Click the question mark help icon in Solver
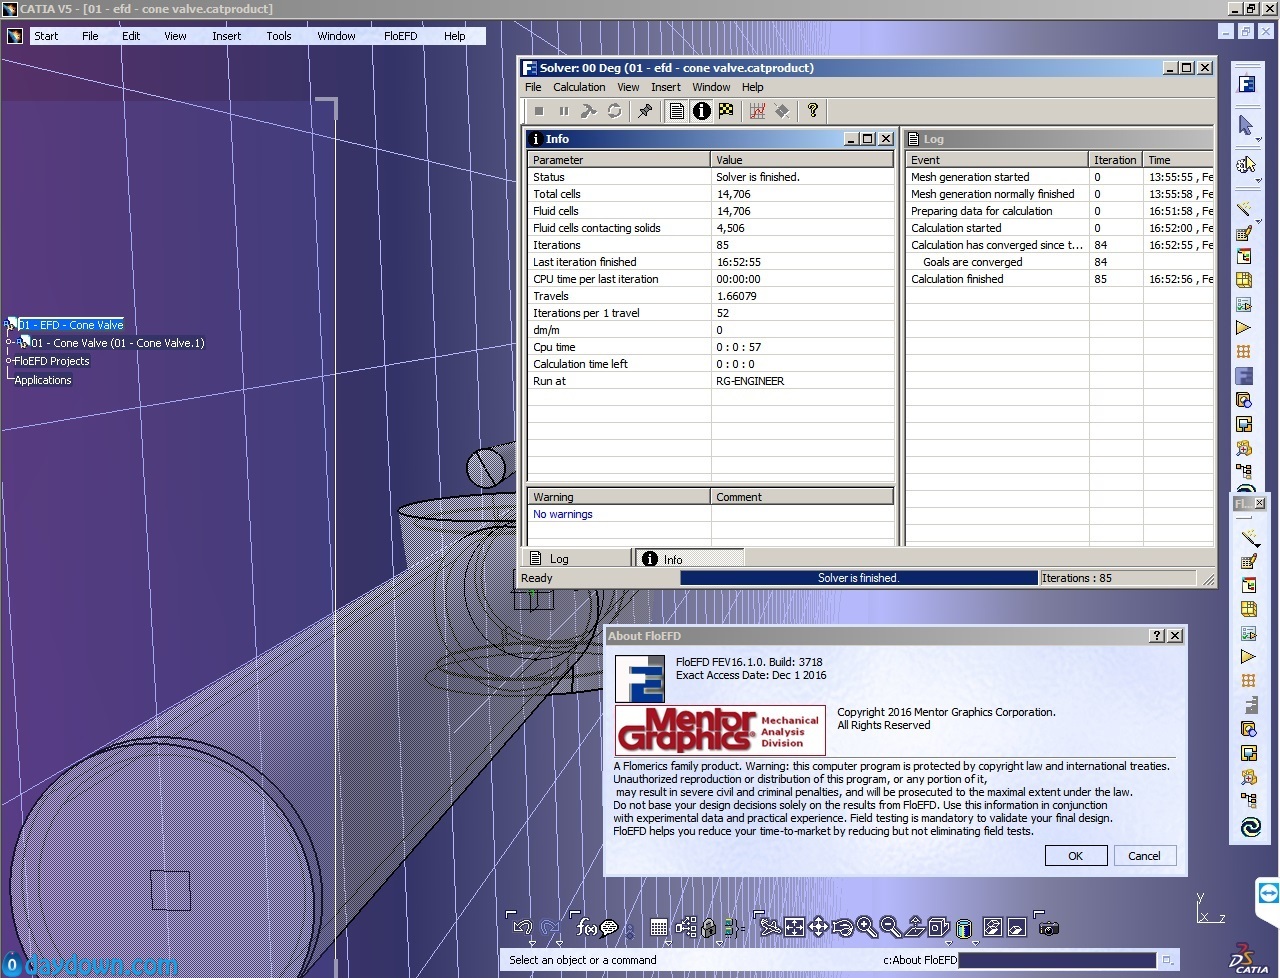Viewport: 1280px width, 978px height. [813, 111]
